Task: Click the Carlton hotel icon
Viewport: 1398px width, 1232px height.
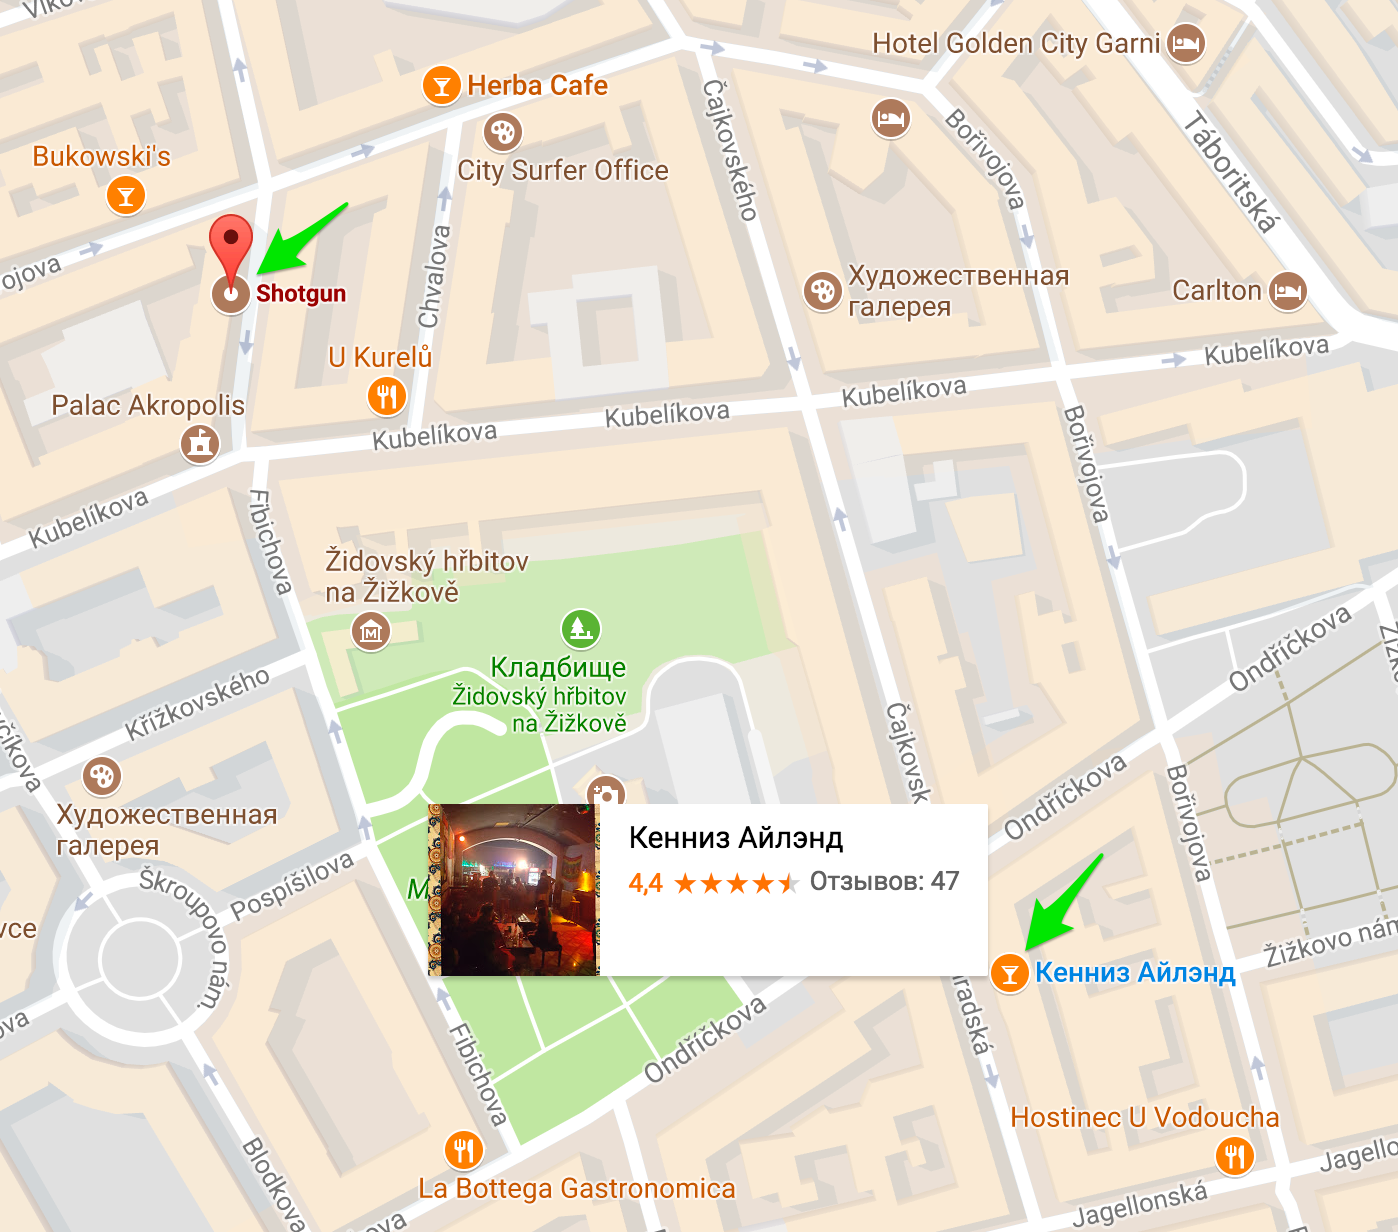Action: (1288, 291)
